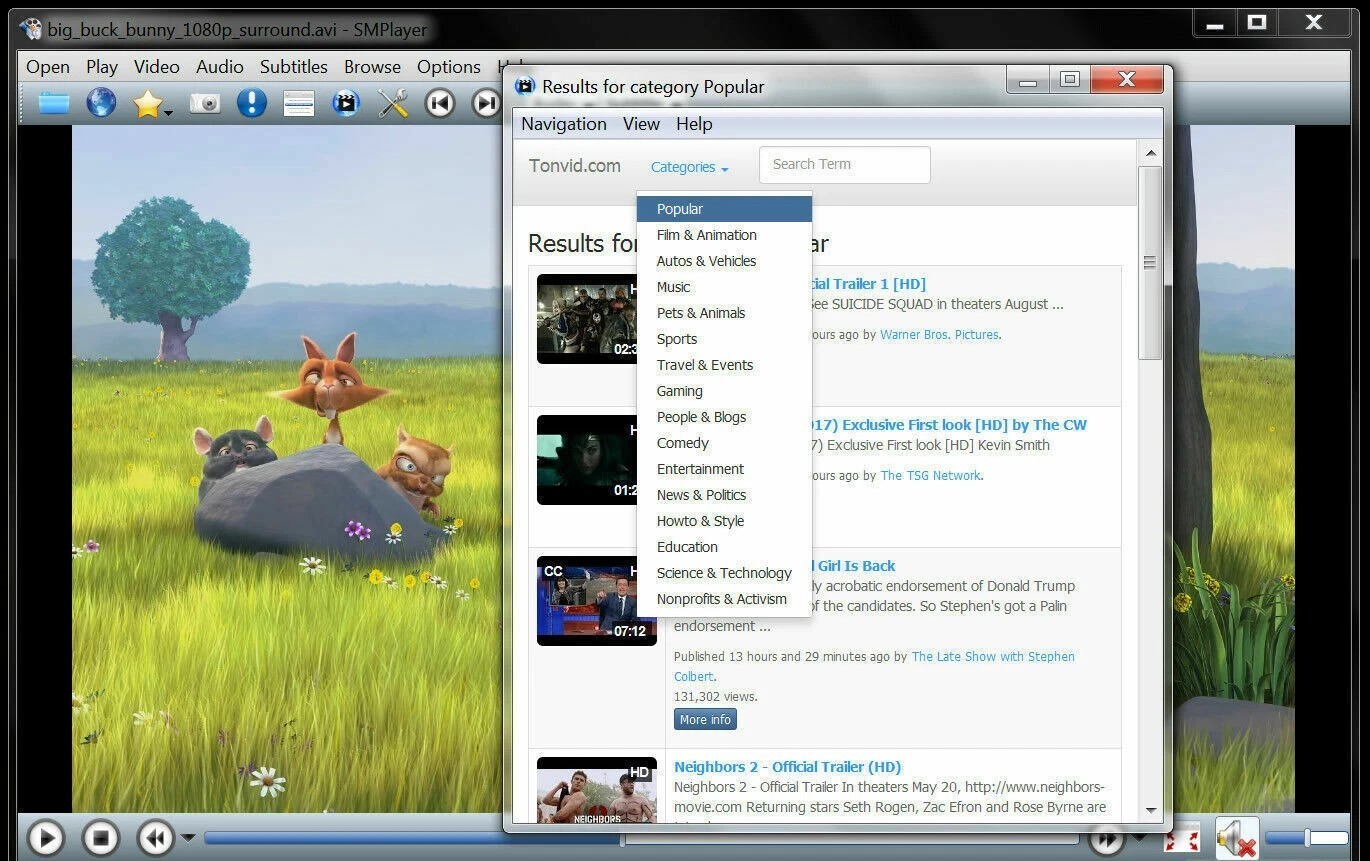This screenshot has width=1370, height=861.
Task: Expand the rewind options dropdown arrow
Action: (187, 837)
